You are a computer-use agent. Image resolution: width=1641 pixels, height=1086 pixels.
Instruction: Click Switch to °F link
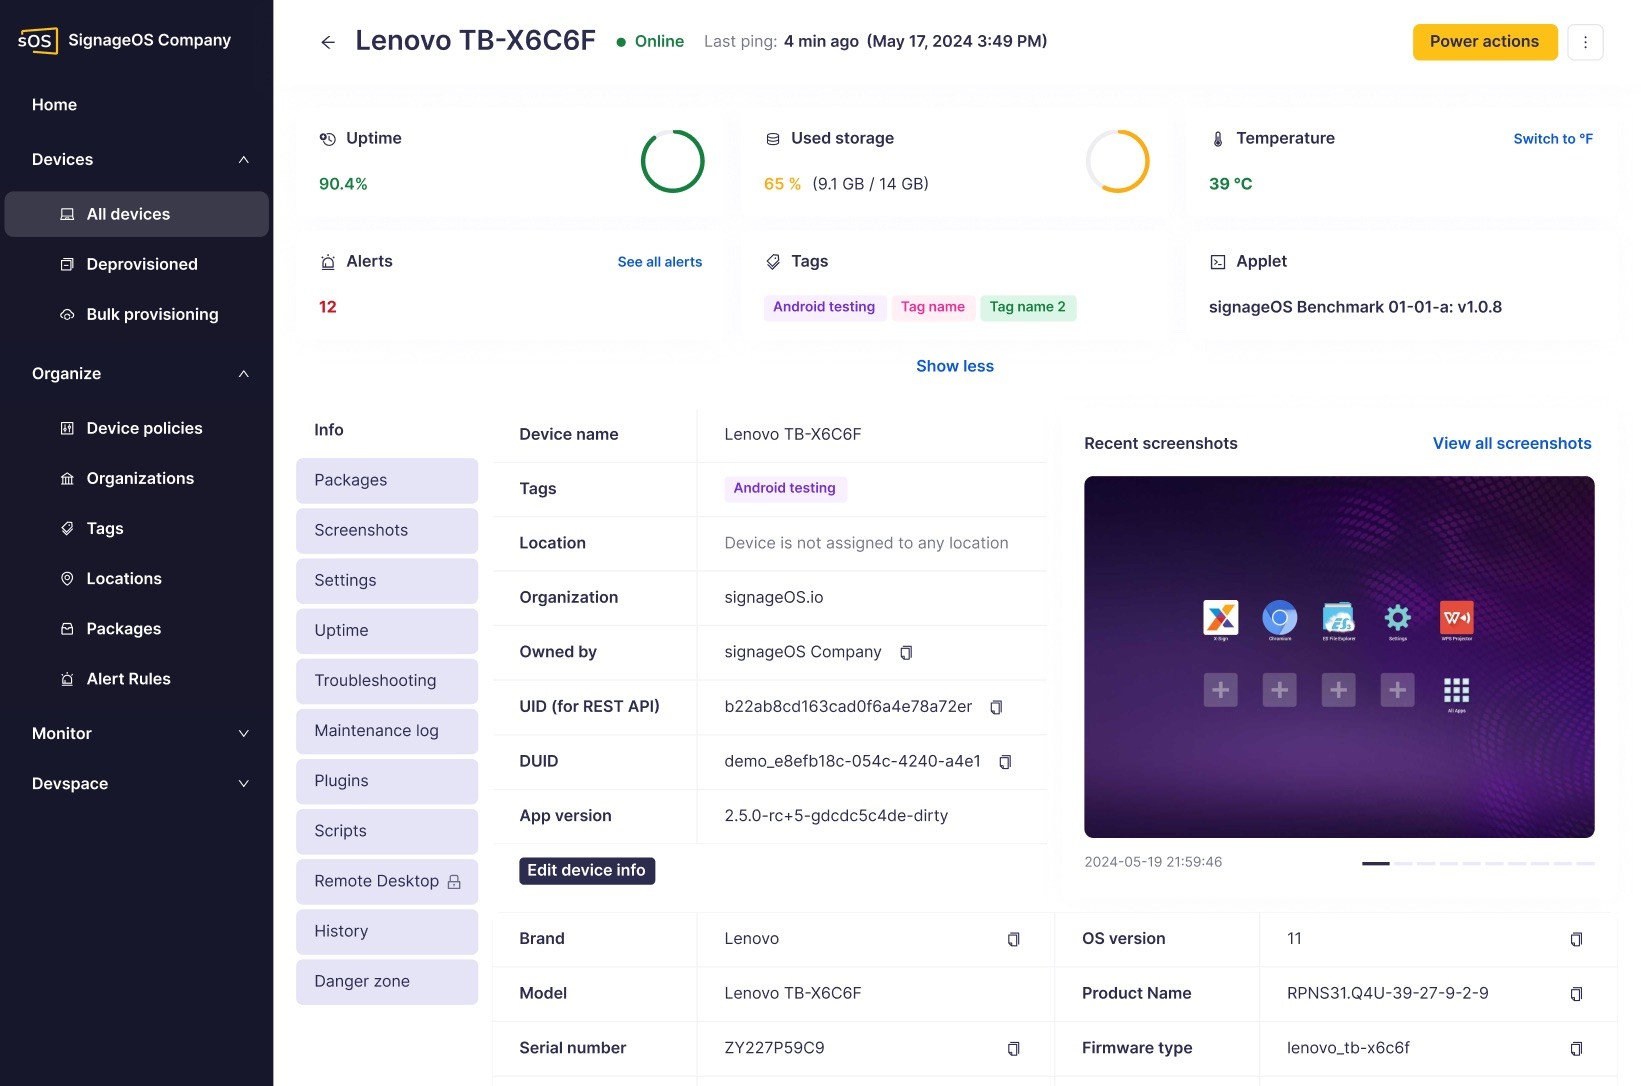1552,139
